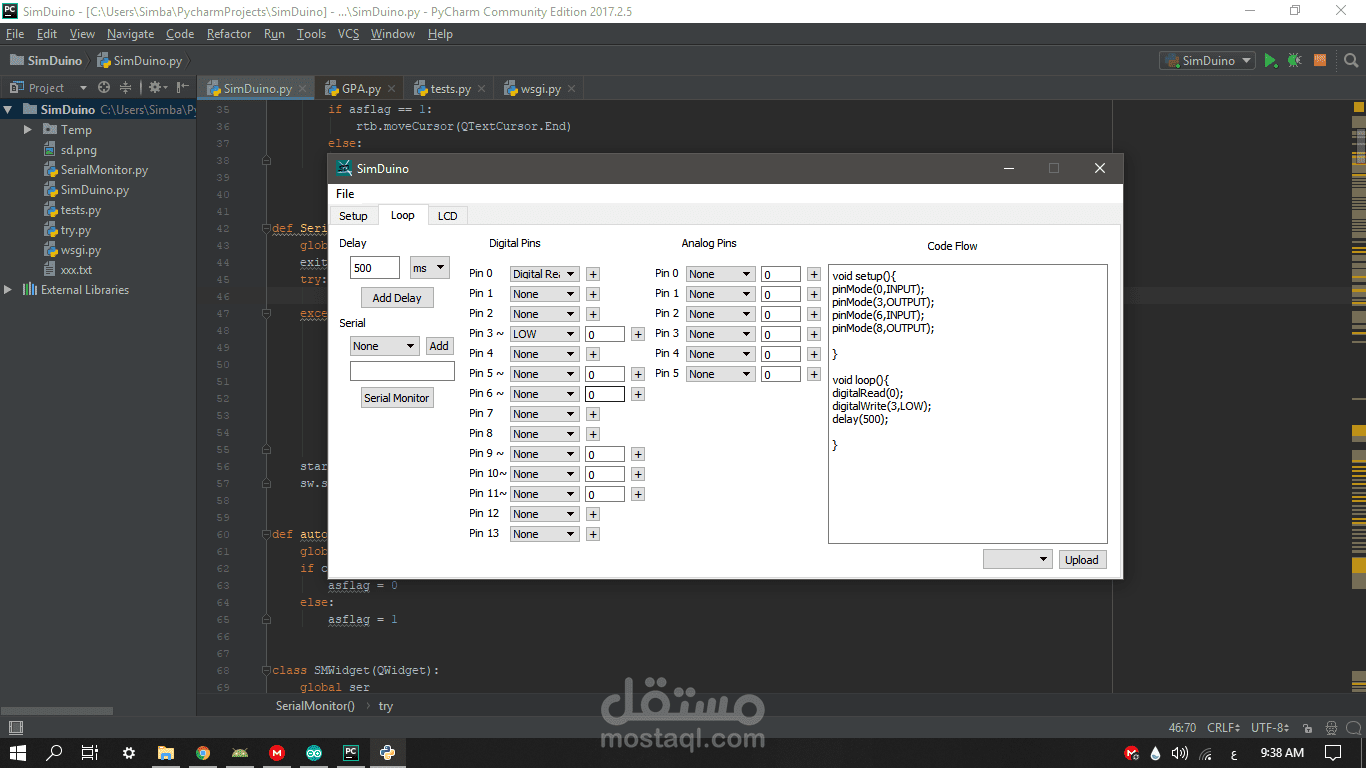The image size is (1366, 768).
Task: Start debugging with the green bug icon
Action: point(1295,60)
